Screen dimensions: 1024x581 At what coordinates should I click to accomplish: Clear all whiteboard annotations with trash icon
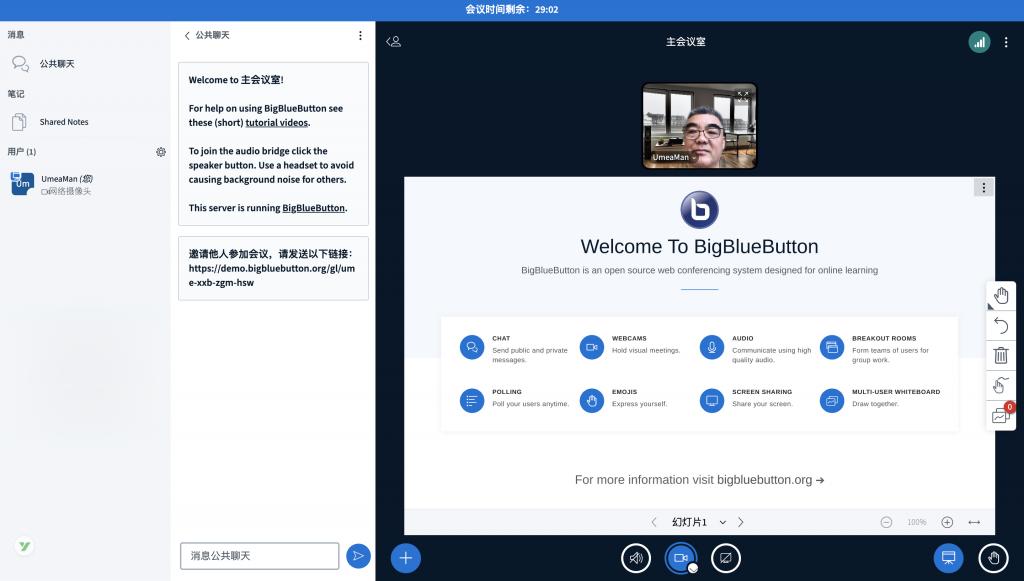tap(1000, 355)
